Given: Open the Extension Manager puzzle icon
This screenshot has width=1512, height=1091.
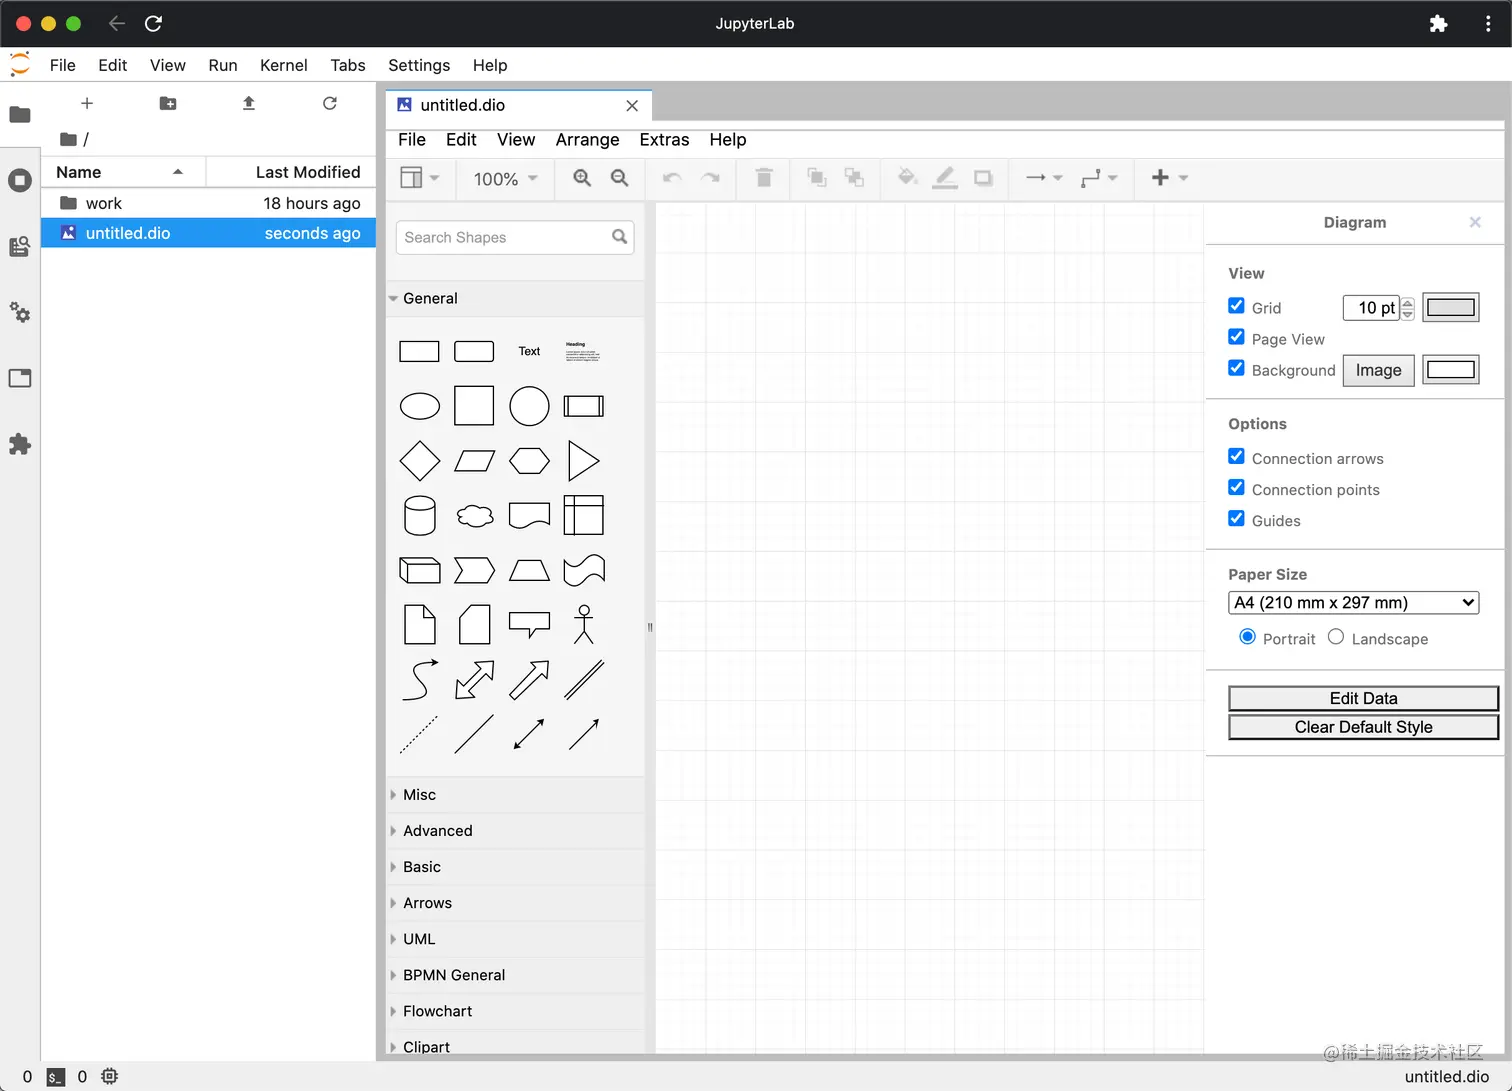Looking at the screenshot, I should pos(20,444).
